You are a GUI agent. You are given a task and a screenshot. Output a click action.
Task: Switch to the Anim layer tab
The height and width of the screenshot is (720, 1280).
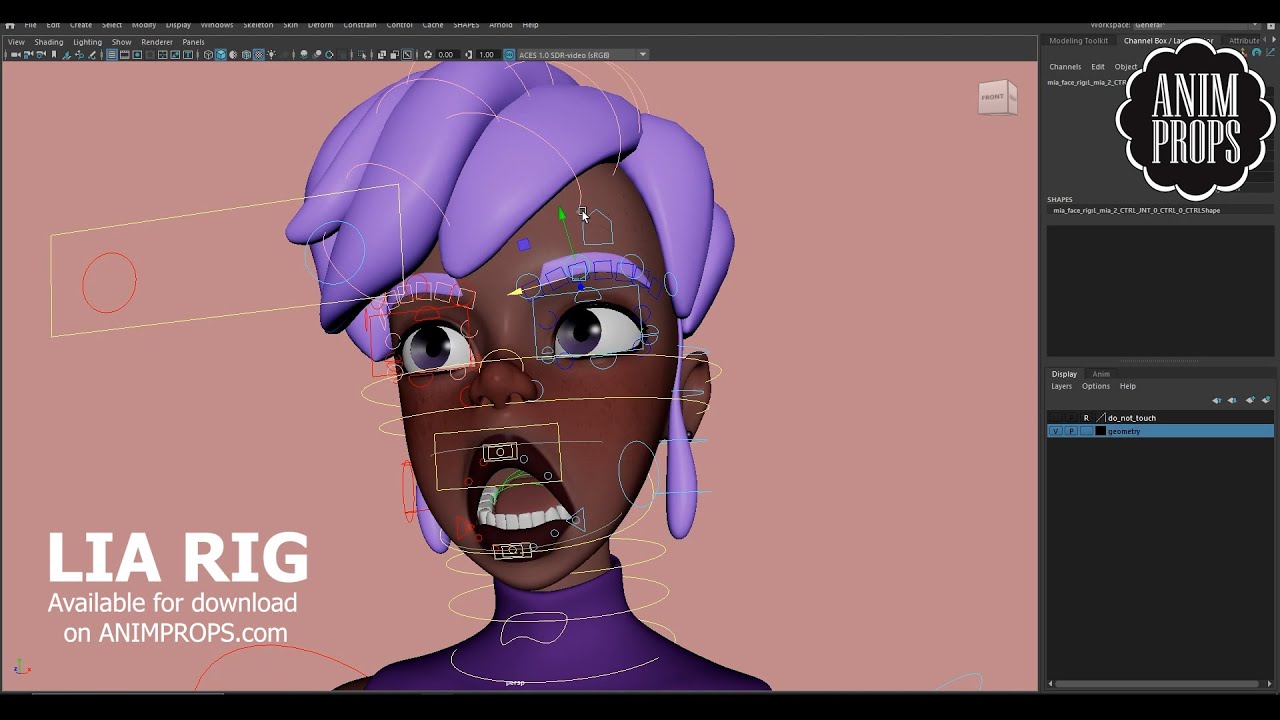1101,374
